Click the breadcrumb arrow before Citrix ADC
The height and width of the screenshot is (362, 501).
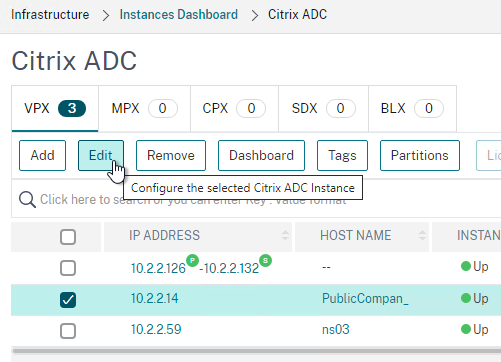click(255, 15)
